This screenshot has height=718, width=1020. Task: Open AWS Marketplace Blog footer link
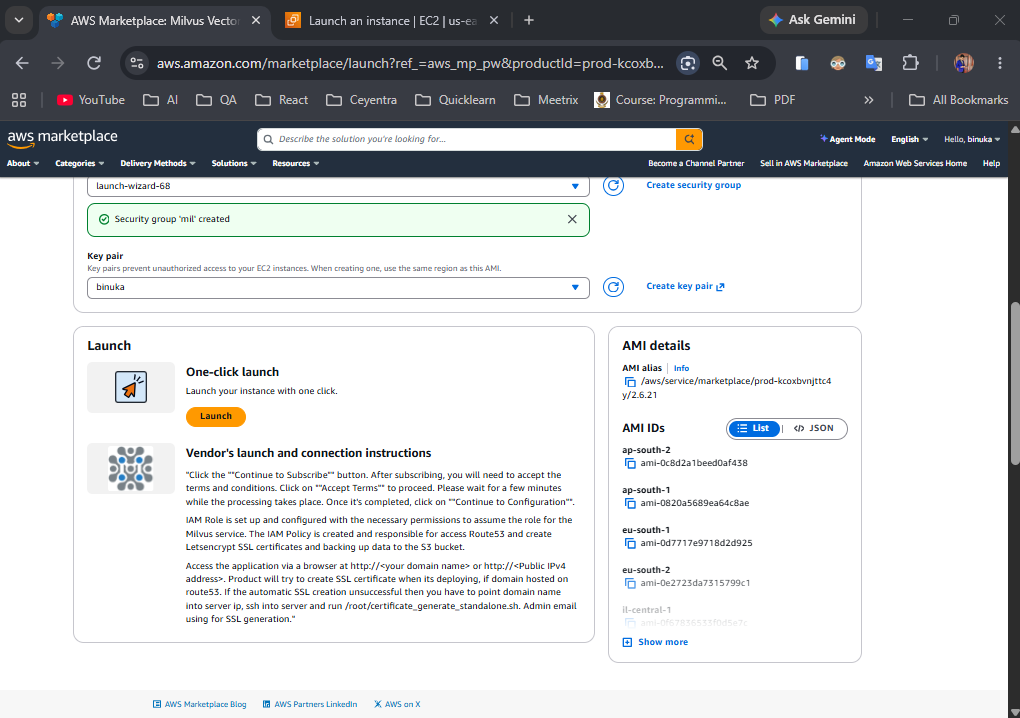200,704
